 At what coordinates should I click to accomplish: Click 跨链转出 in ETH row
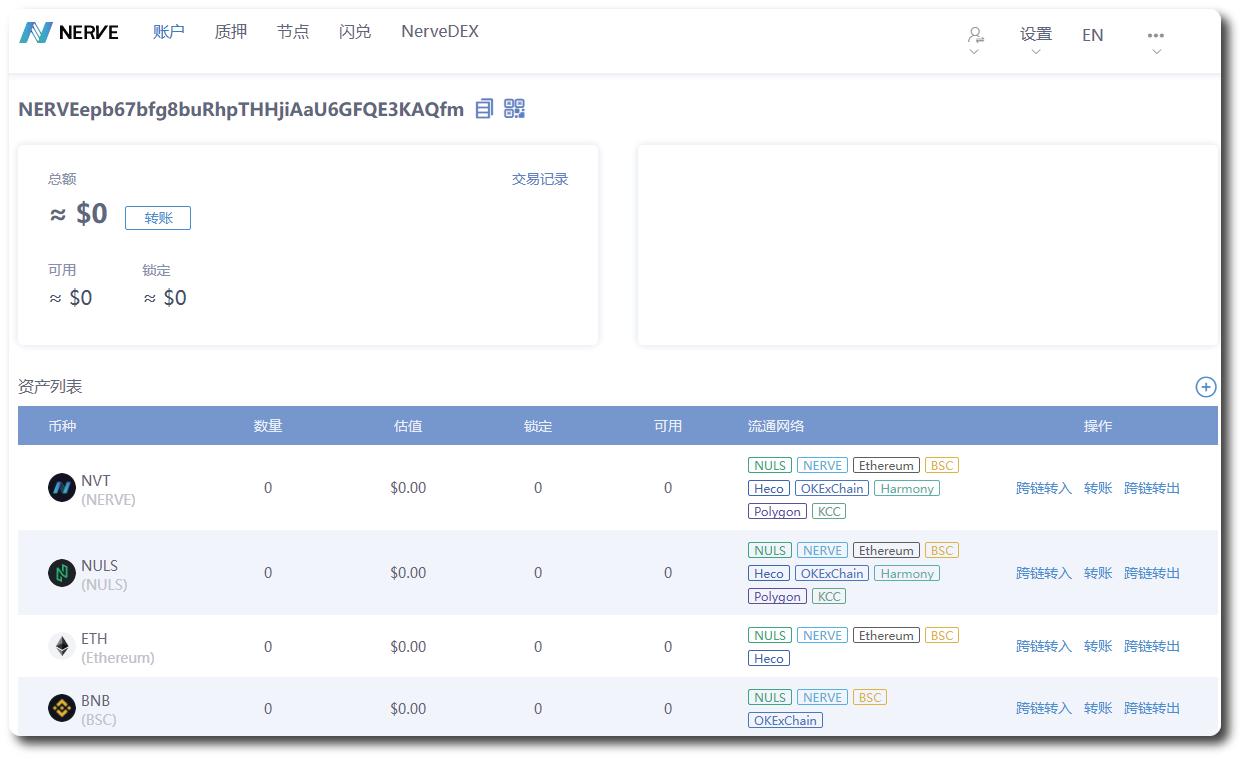coord(1152,646)
